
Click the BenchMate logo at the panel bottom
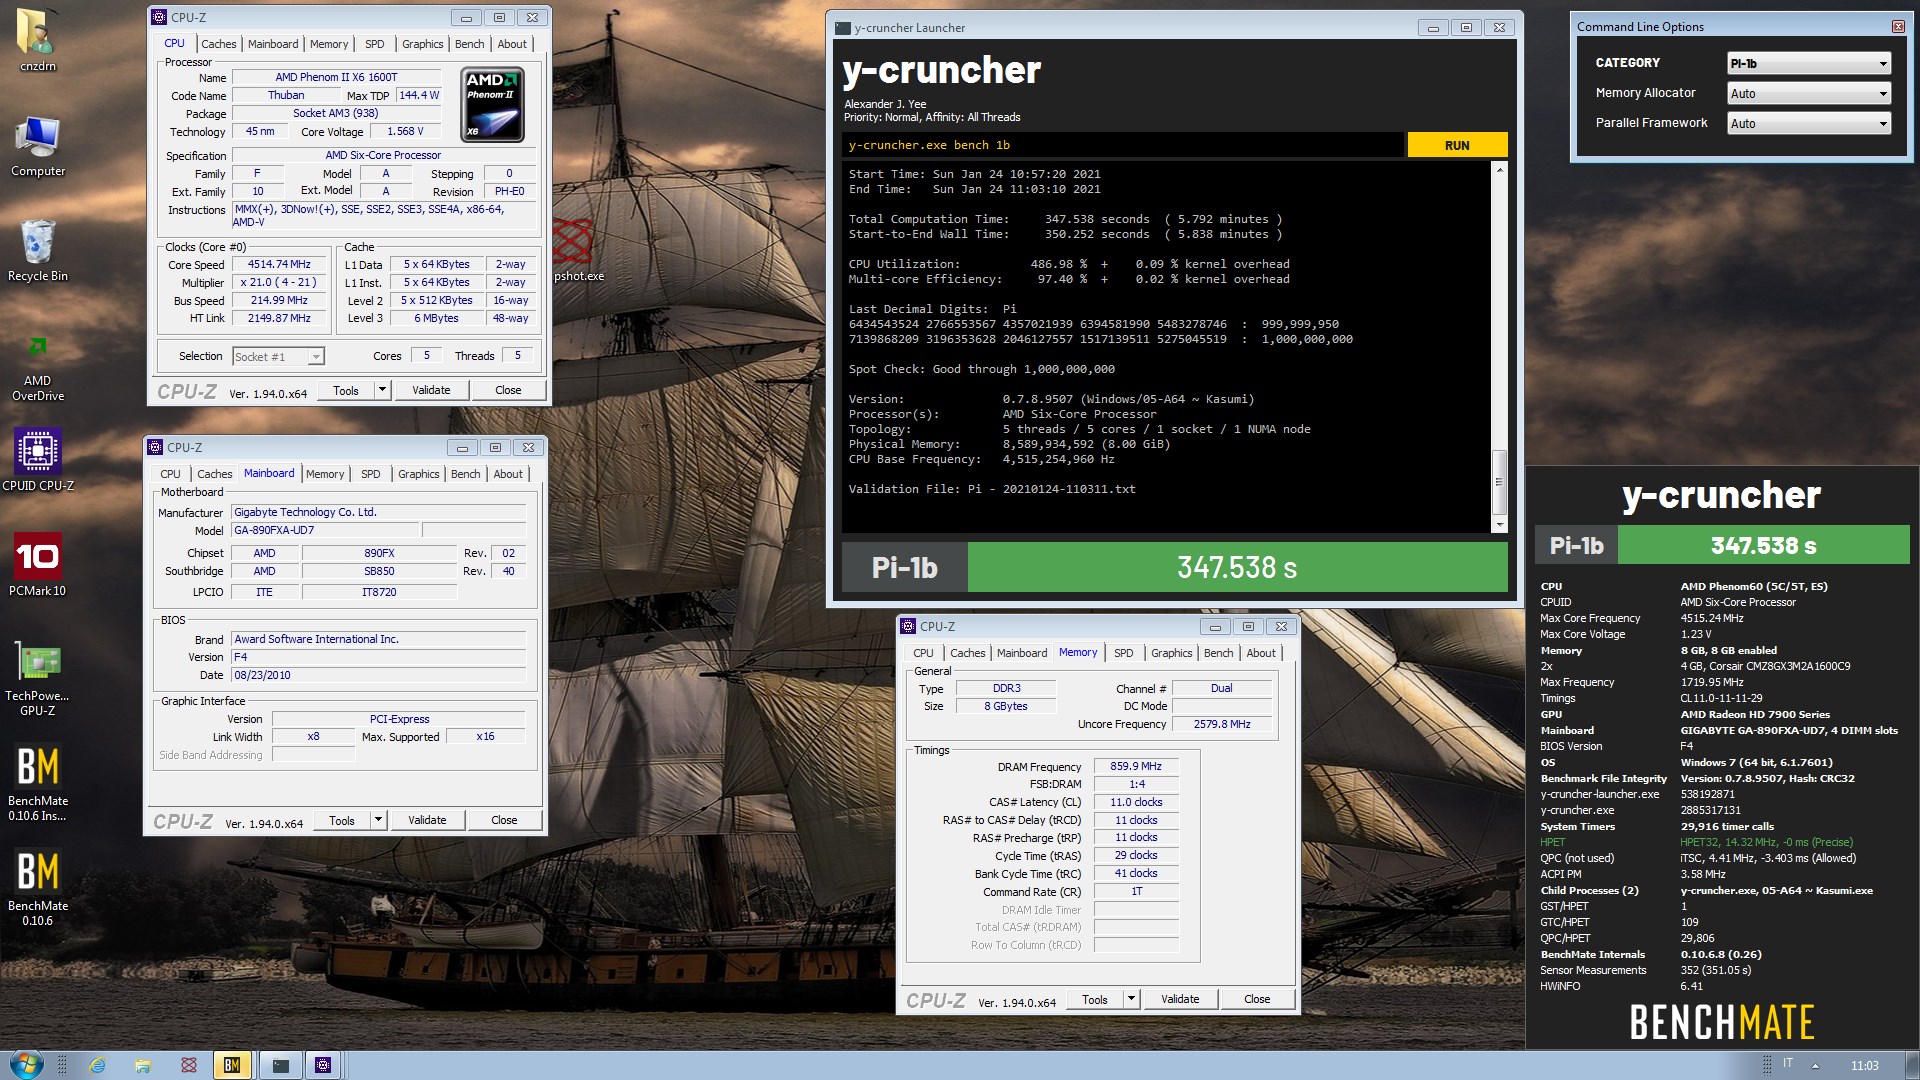[1722, 1023]
